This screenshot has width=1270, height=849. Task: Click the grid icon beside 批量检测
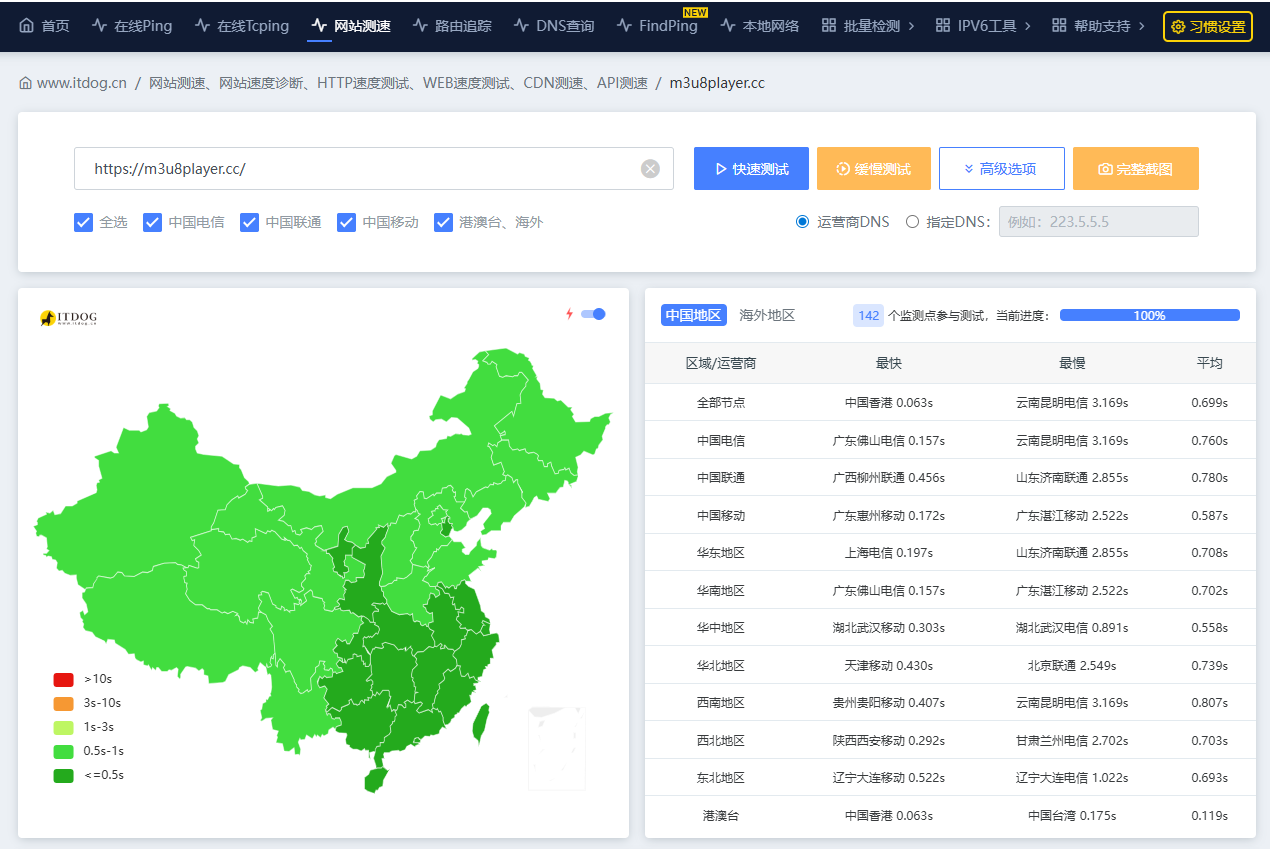tap(829, 26)
